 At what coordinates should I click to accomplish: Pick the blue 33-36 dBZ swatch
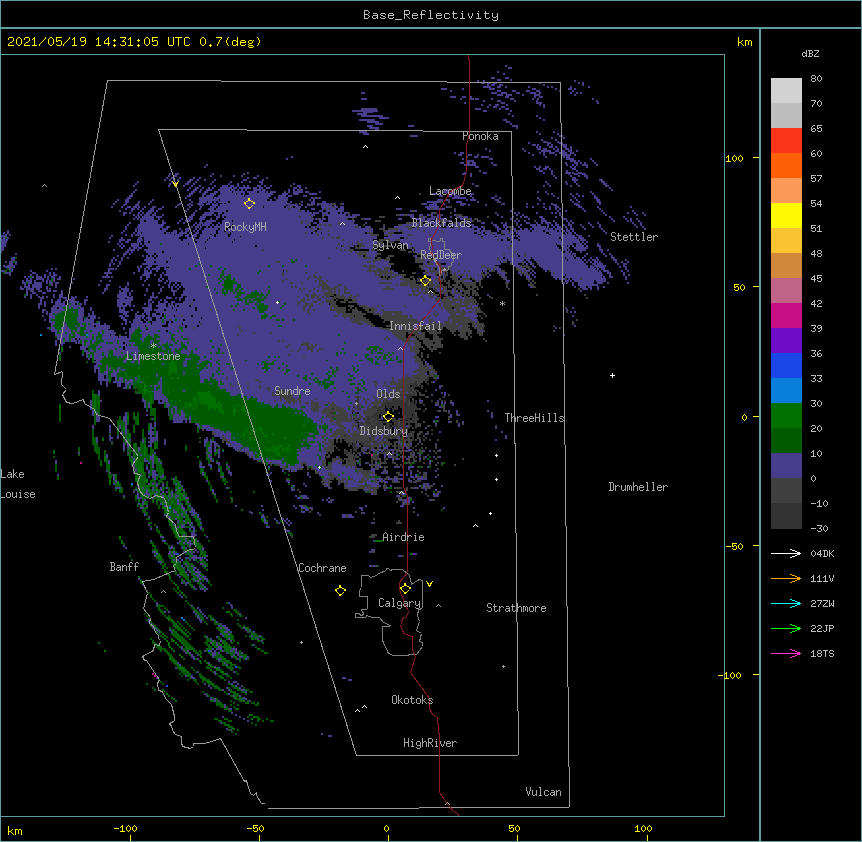click(786, 366)
